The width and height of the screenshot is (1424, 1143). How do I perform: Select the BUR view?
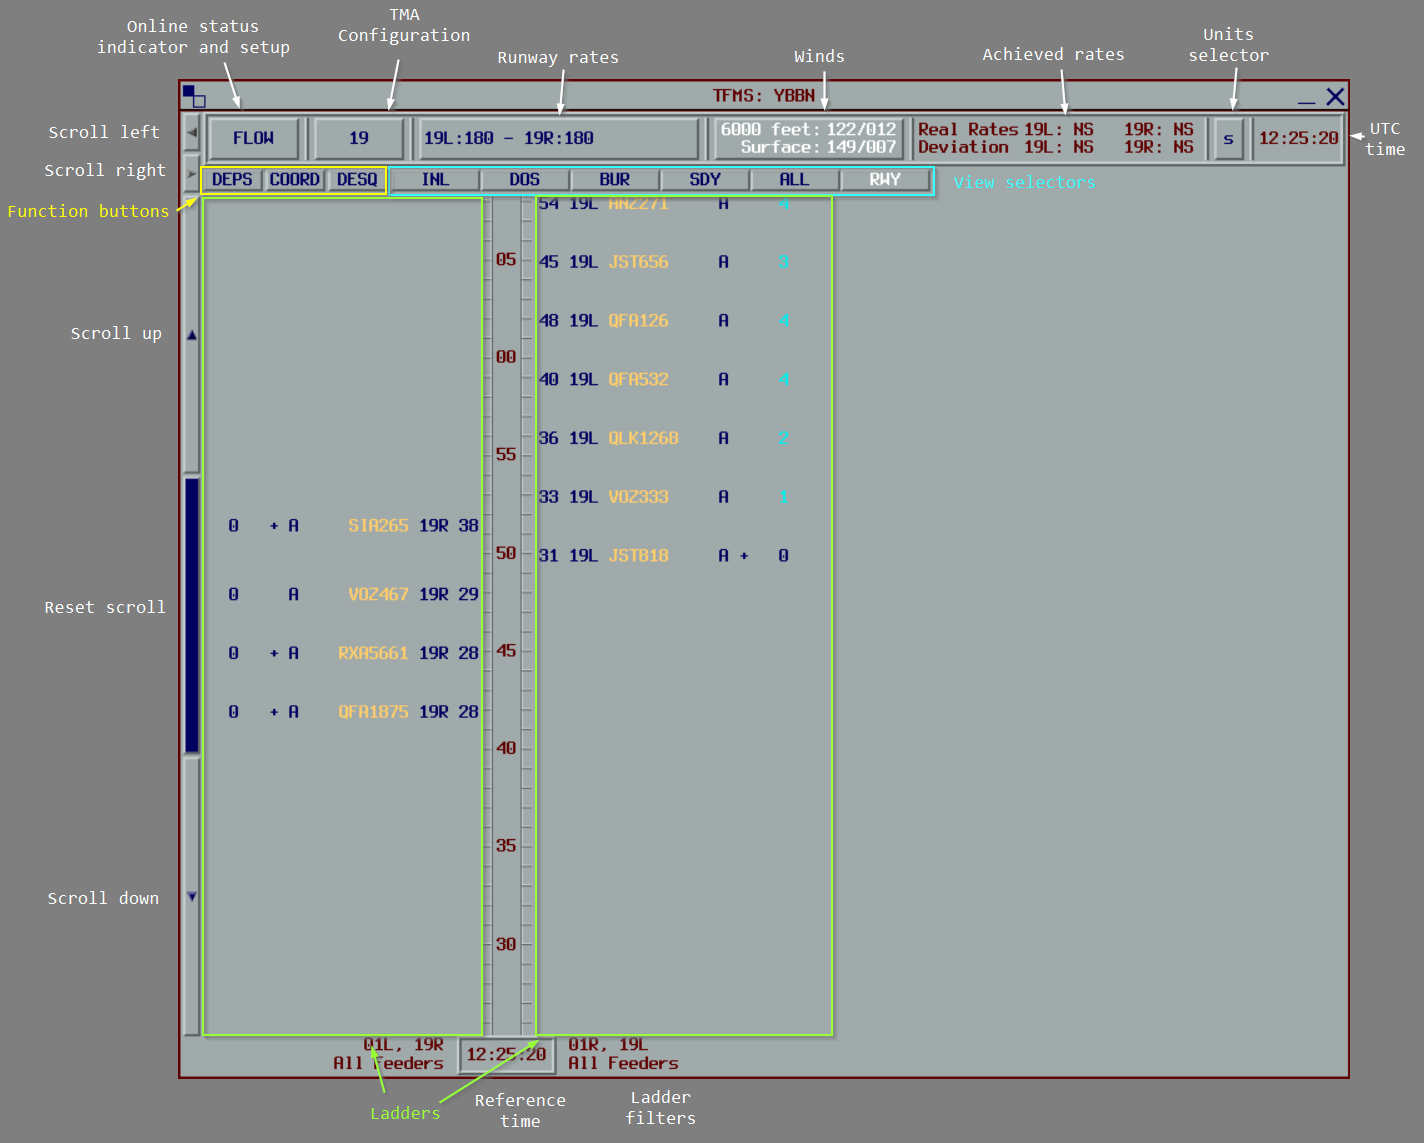(x=615, y=180)
